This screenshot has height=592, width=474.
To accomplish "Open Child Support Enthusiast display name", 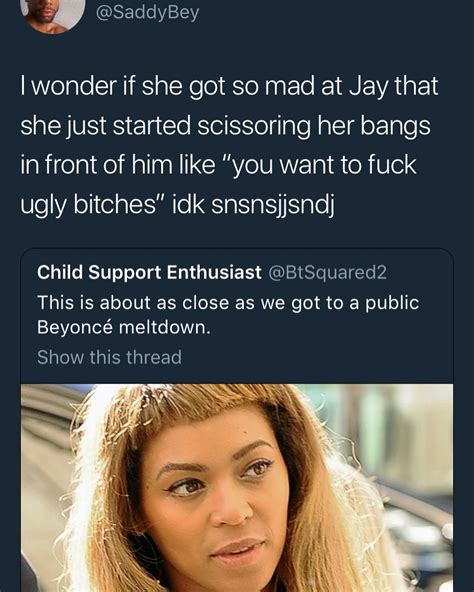I will pos(149,272).
